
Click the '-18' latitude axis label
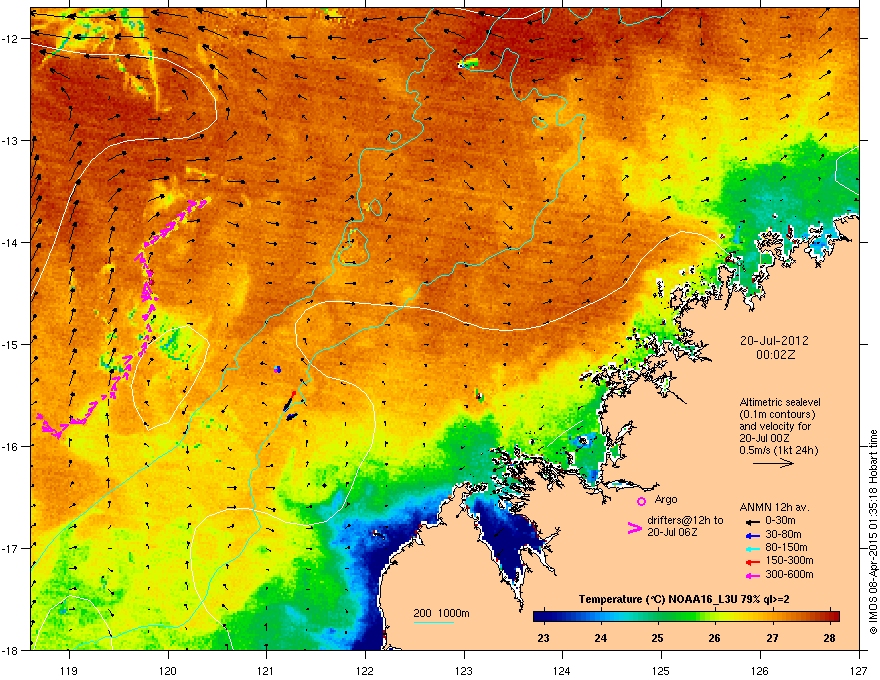(10, 650)
